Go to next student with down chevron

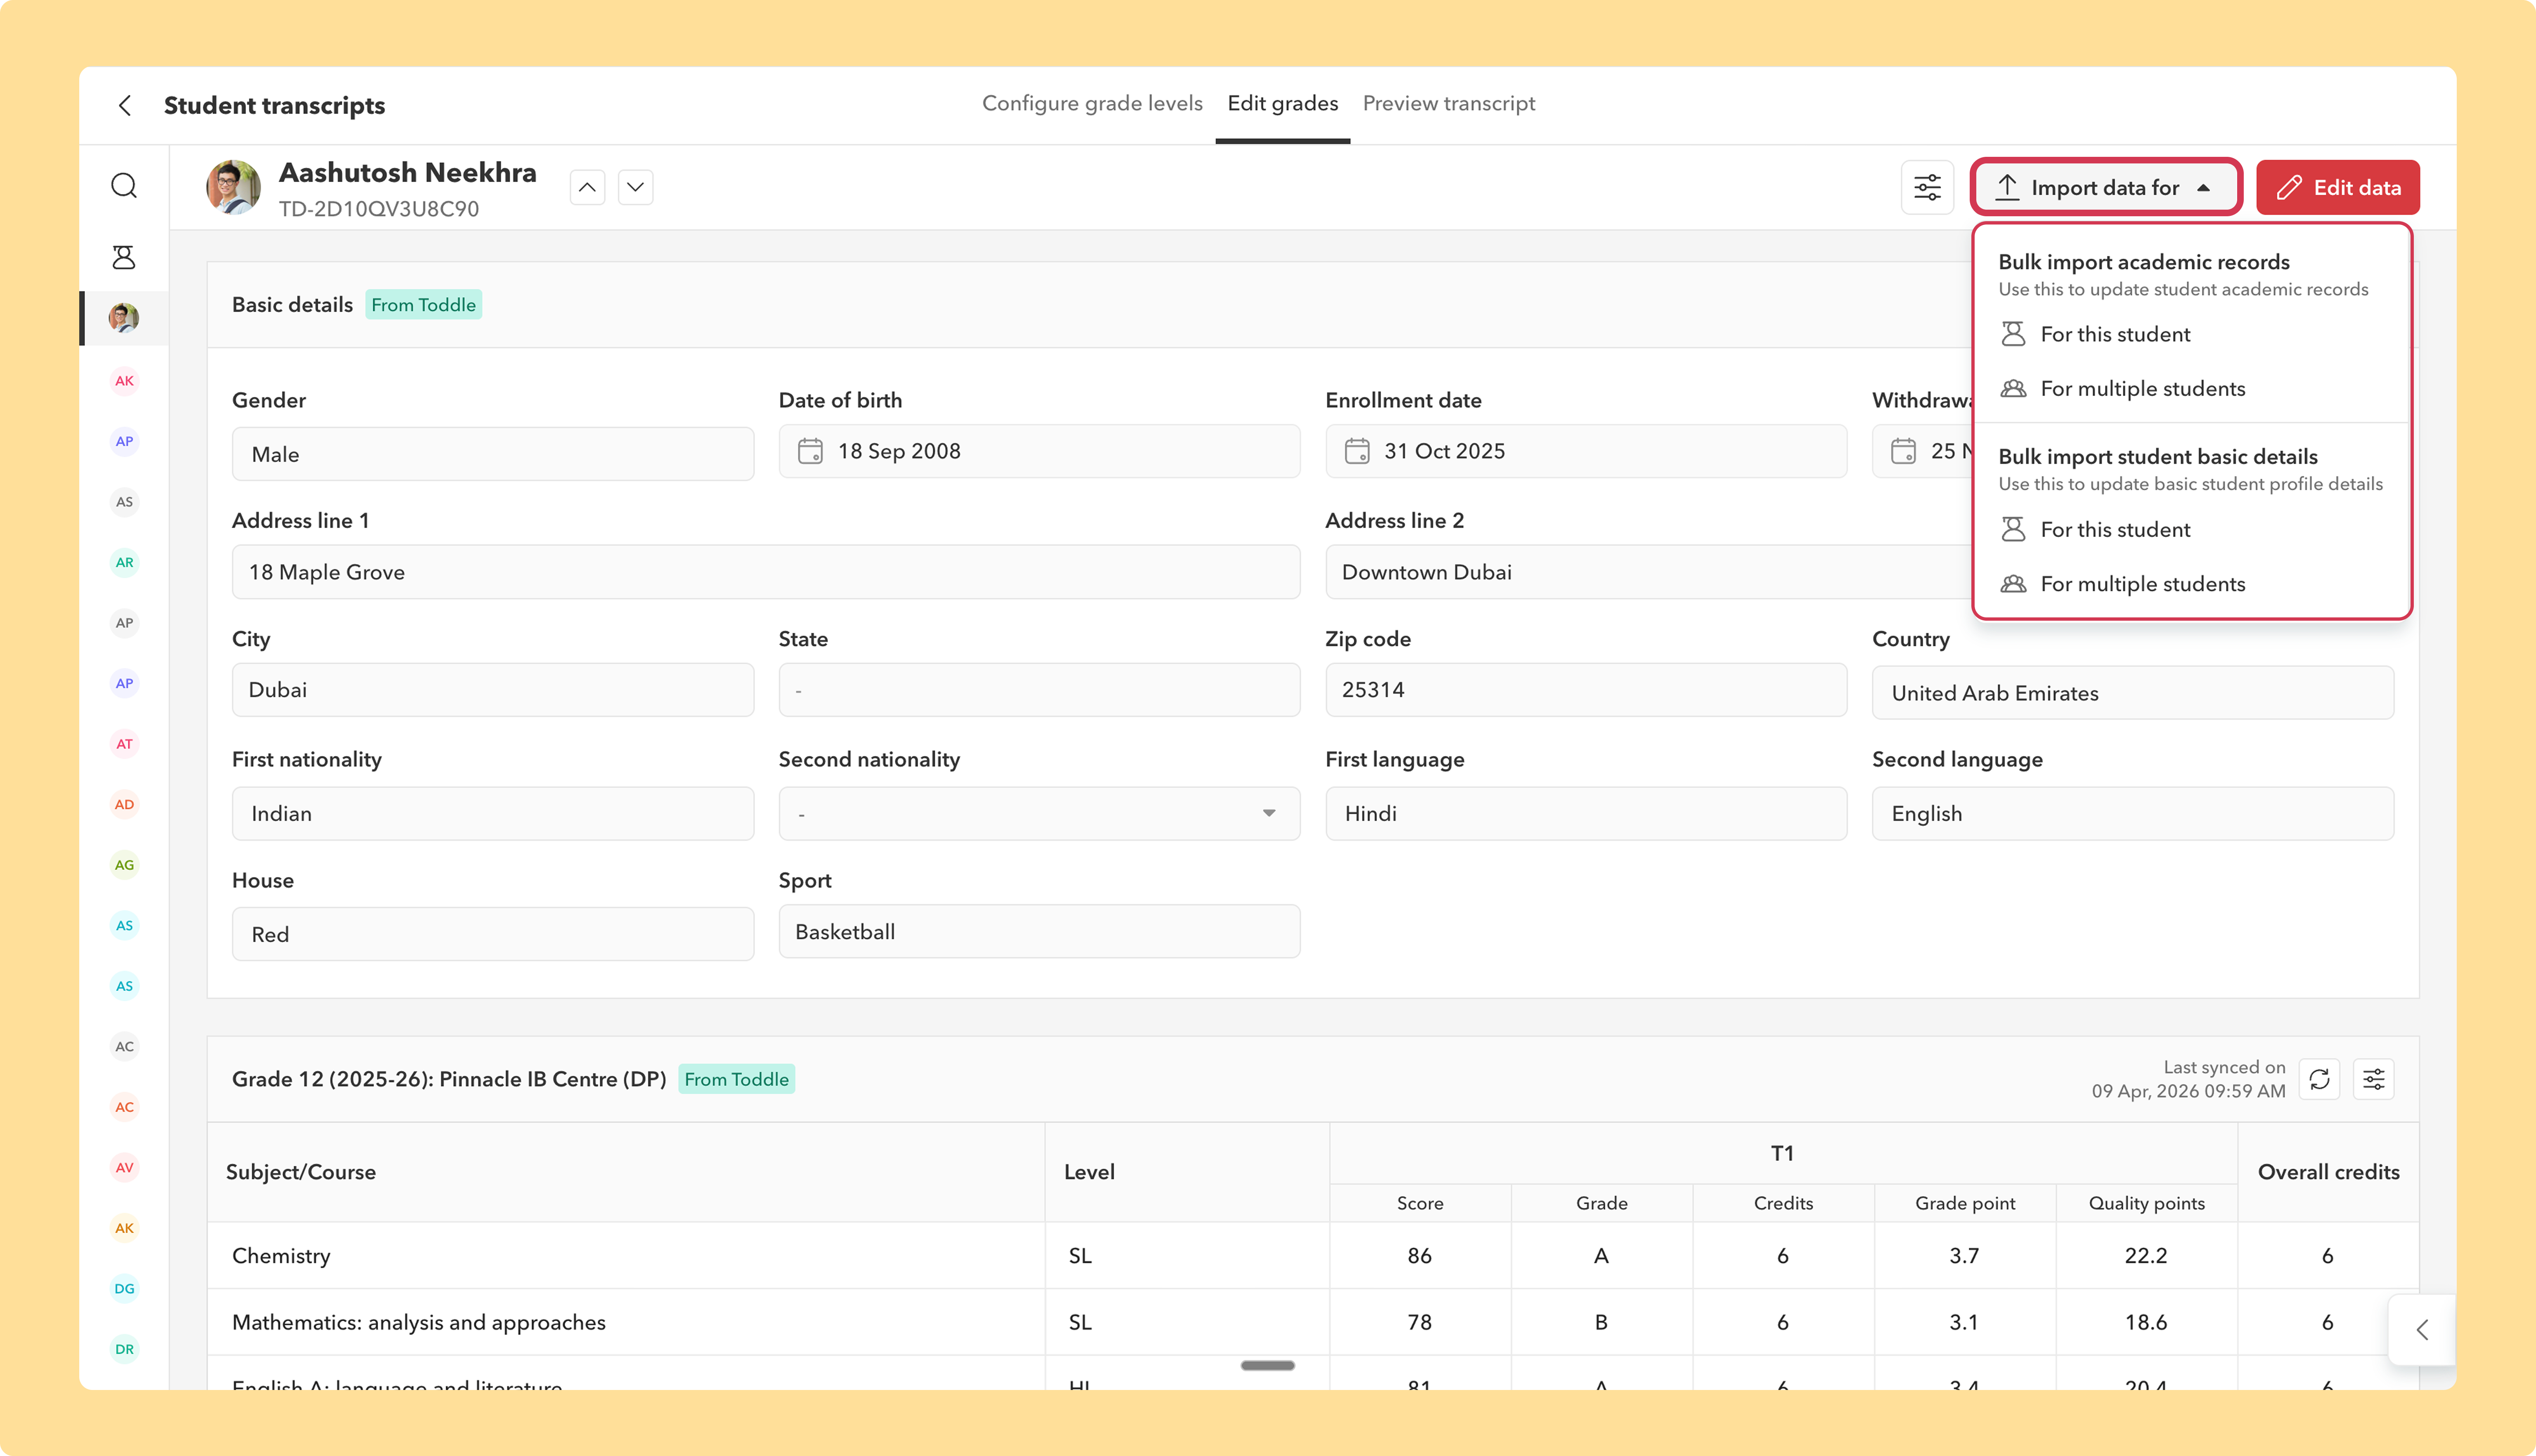click(x=635, y=187)
